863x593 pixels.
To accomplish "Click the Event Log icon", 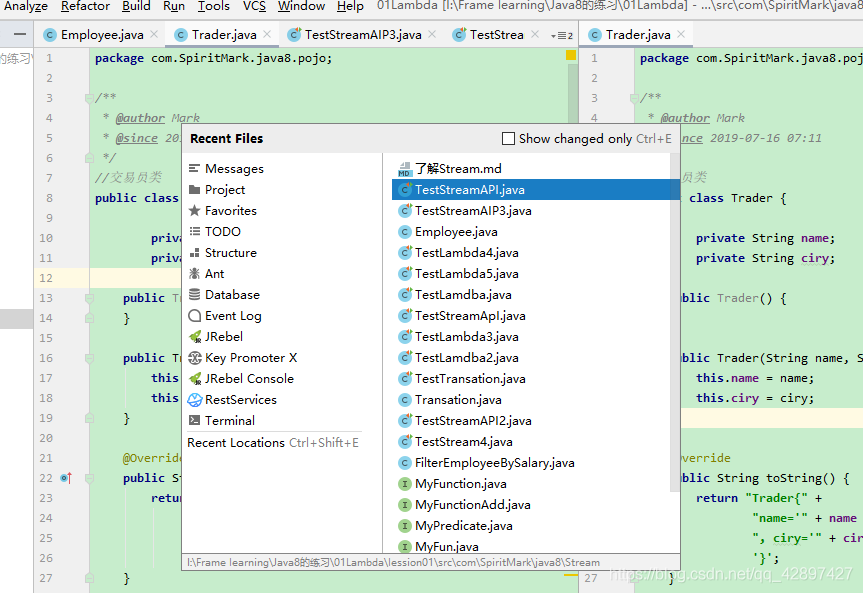I will coord(194,315).
